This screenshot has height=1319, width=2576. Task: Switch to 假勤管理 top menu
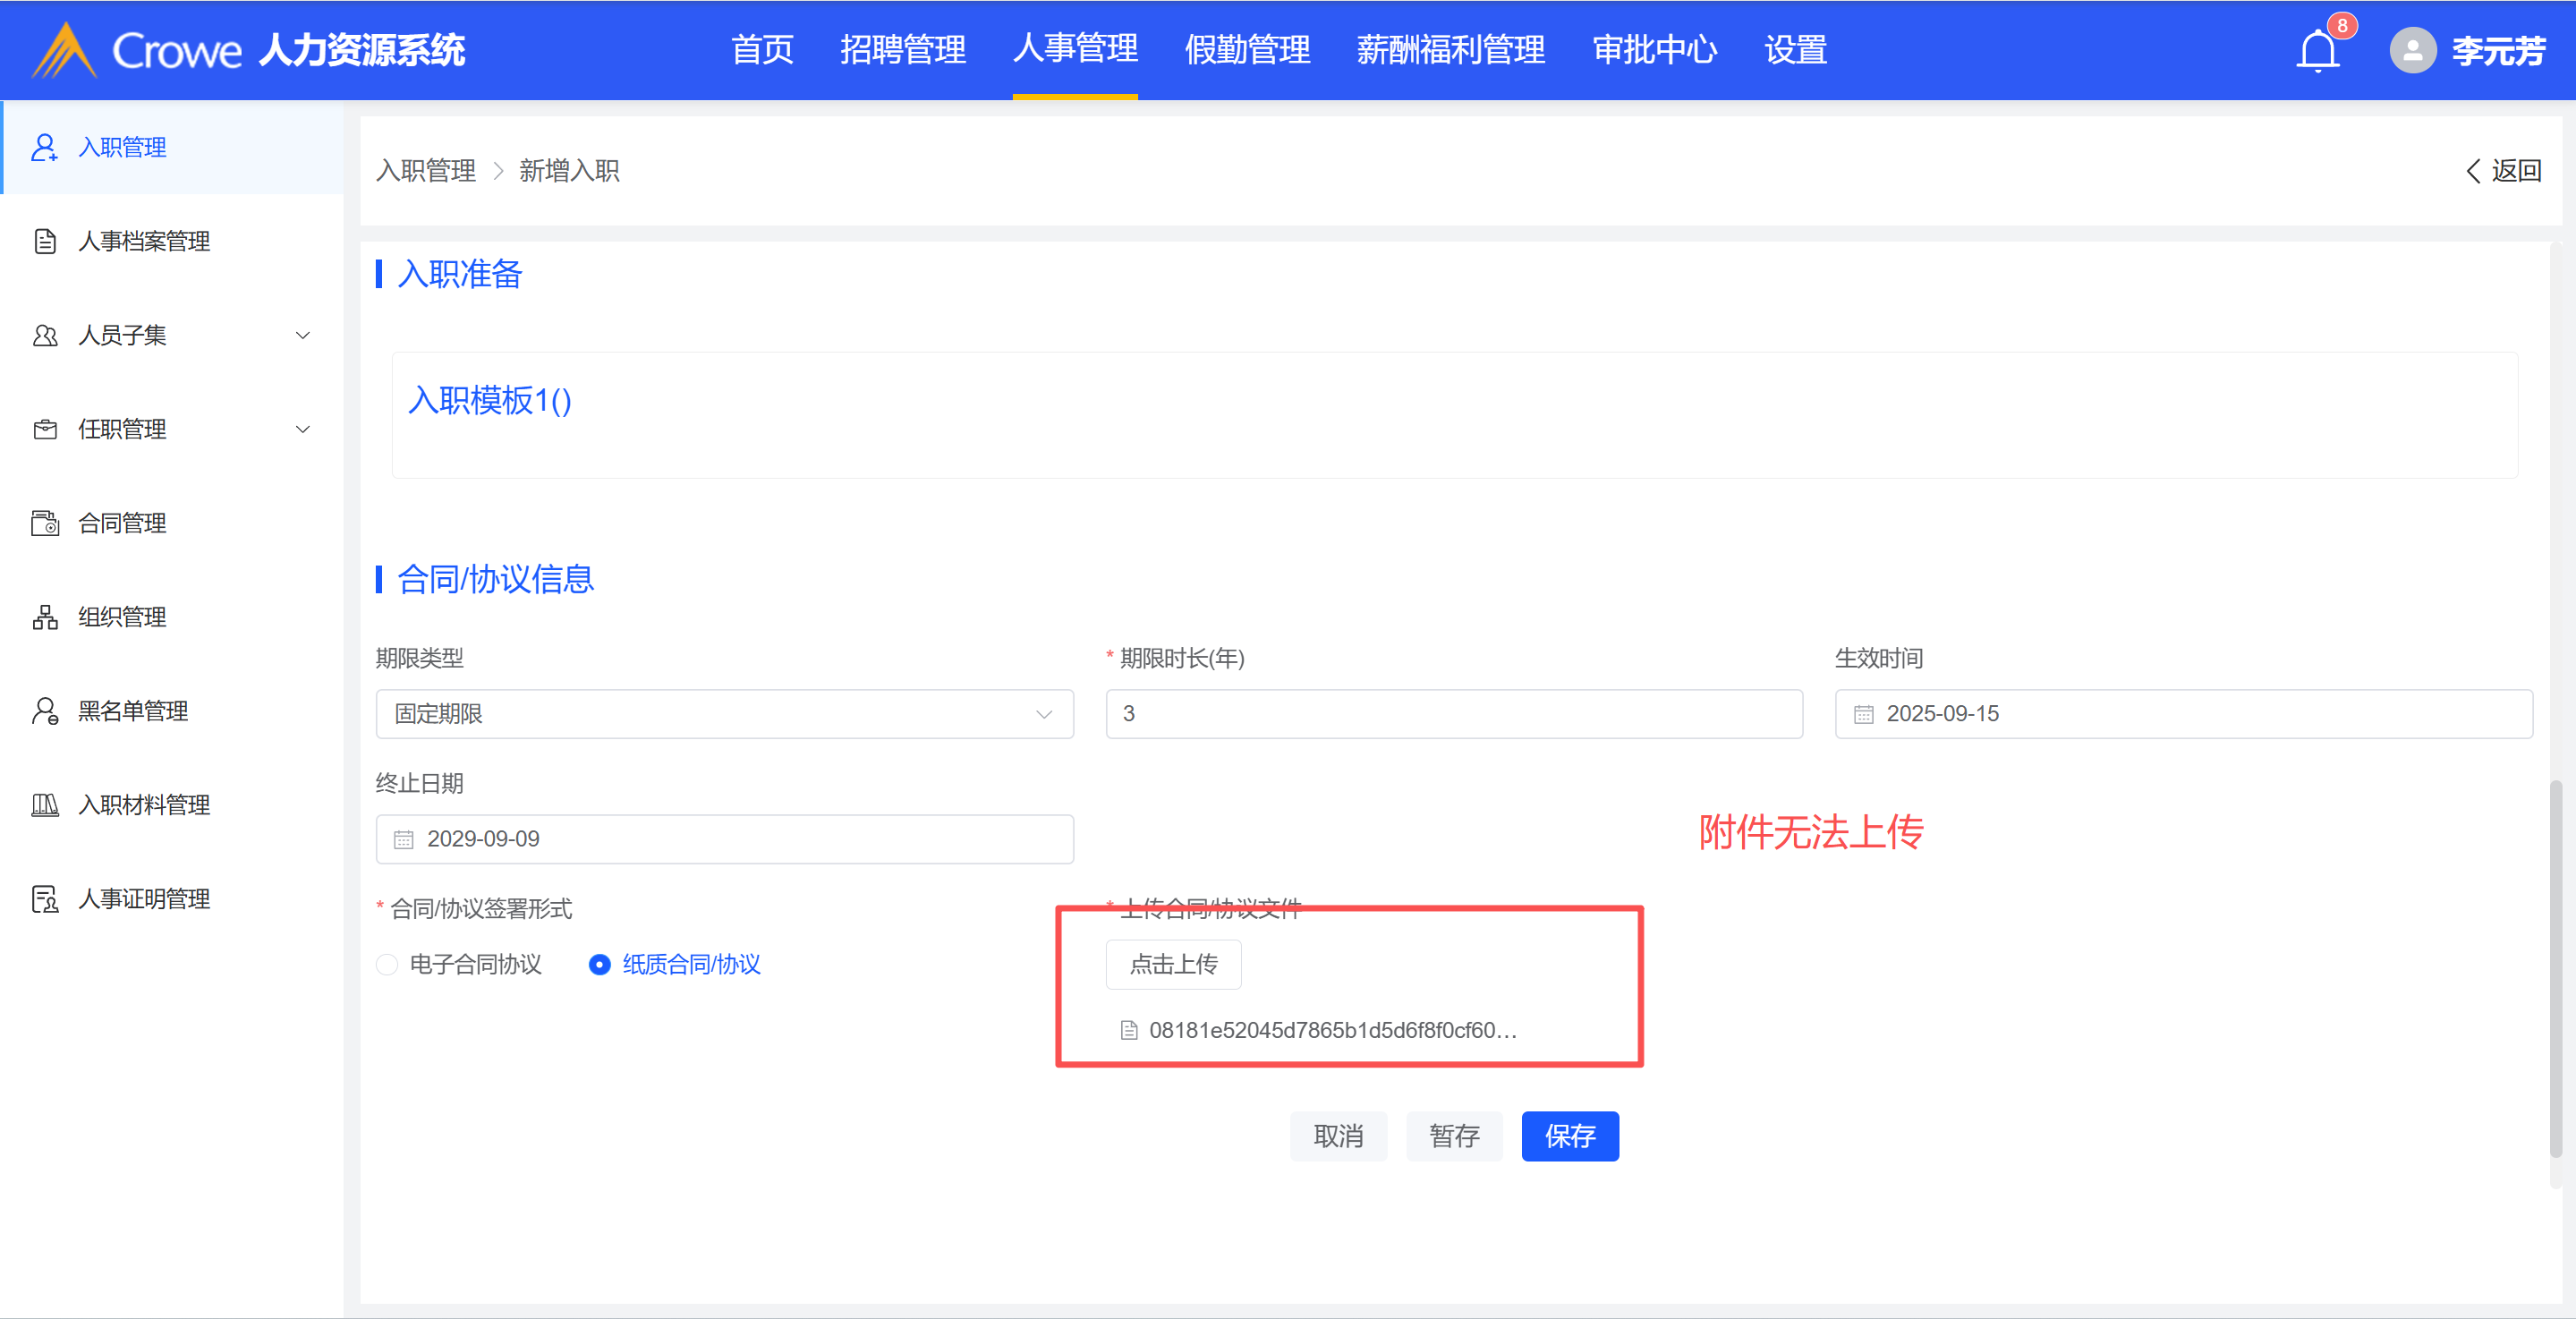tap(1246, 50)
